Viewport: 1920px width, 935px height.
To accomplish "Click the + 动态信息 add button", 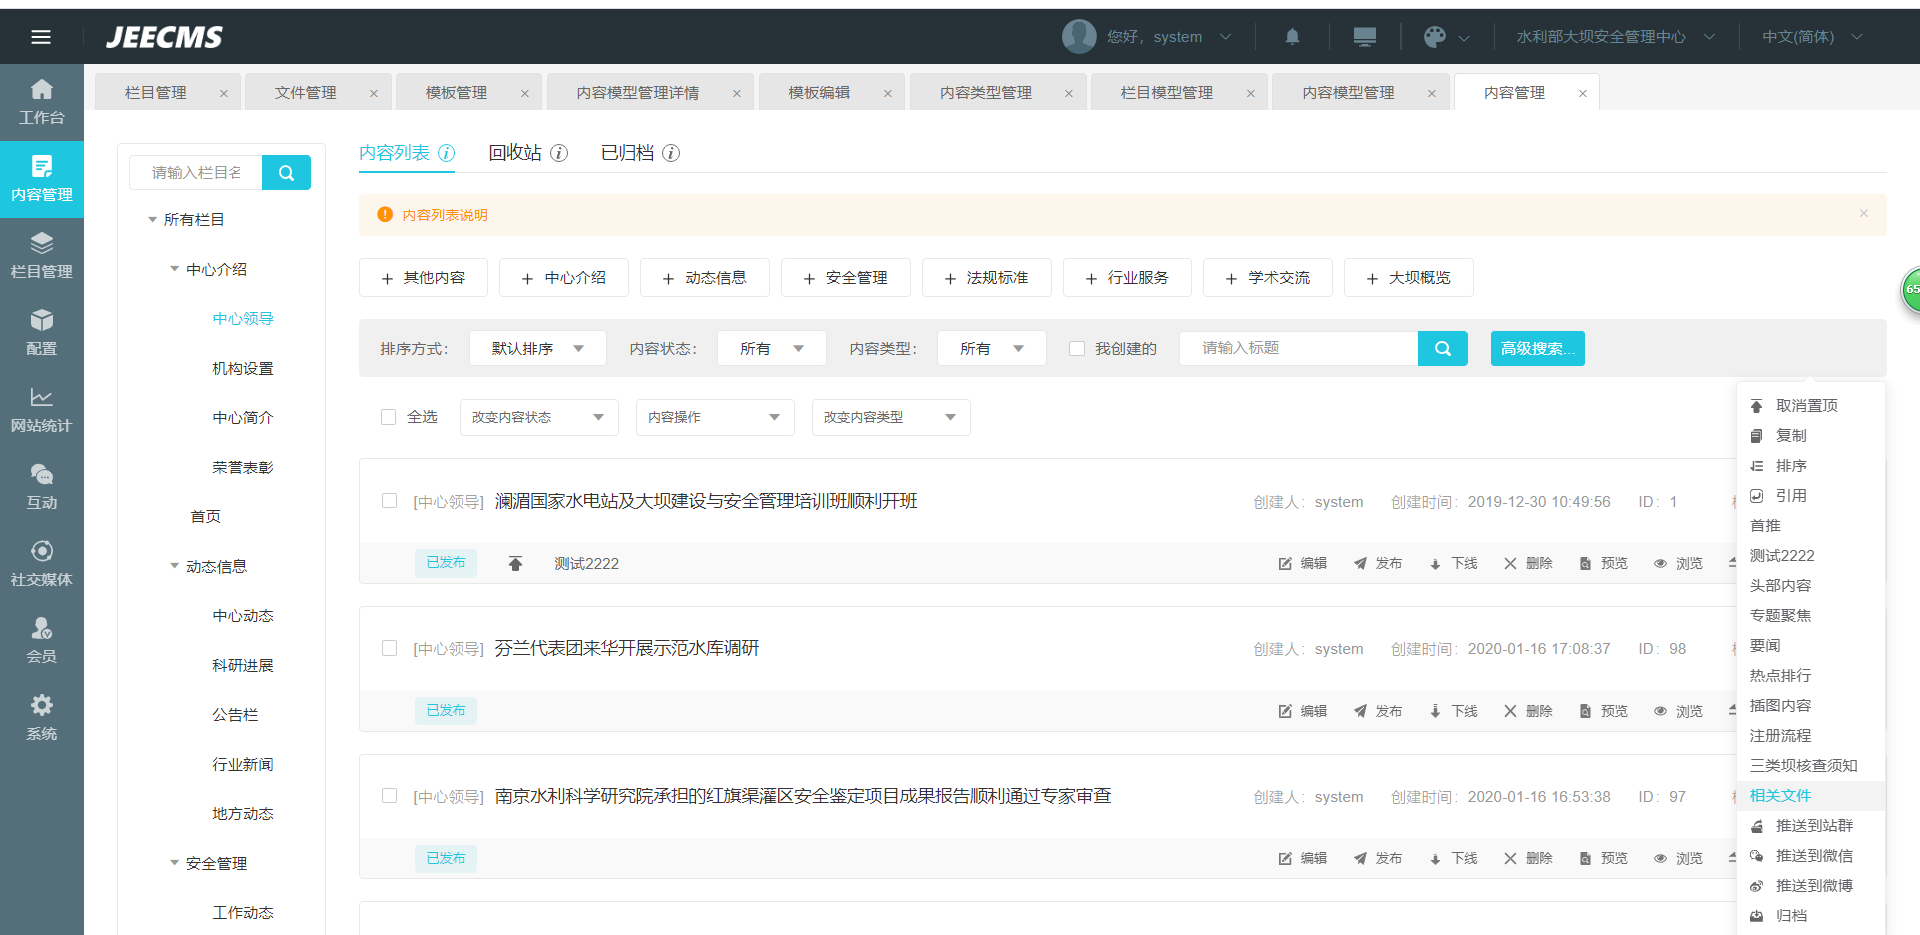I will pyautogui.click(x=704, y=278).
